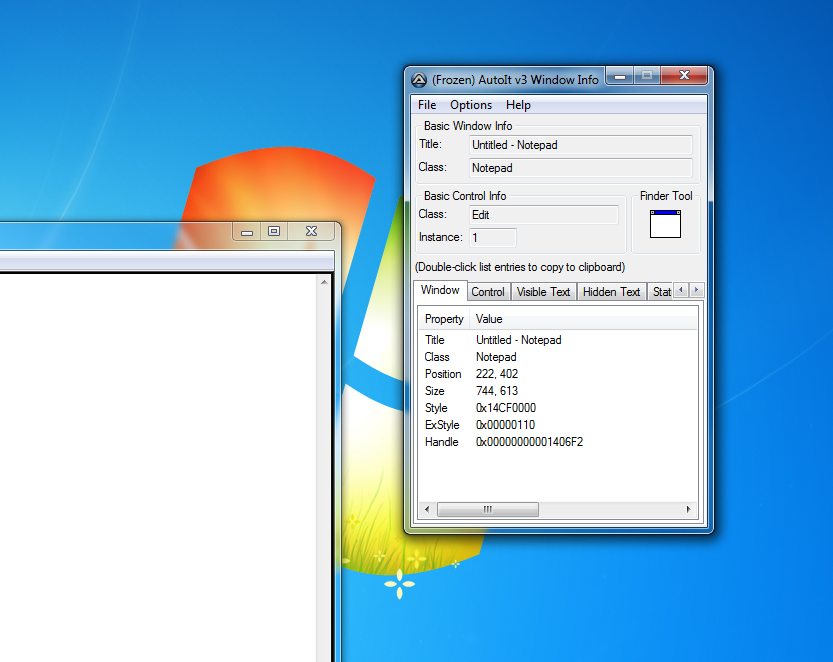
Task: Switch to the Control tab
Action: [x=488, y=292]
